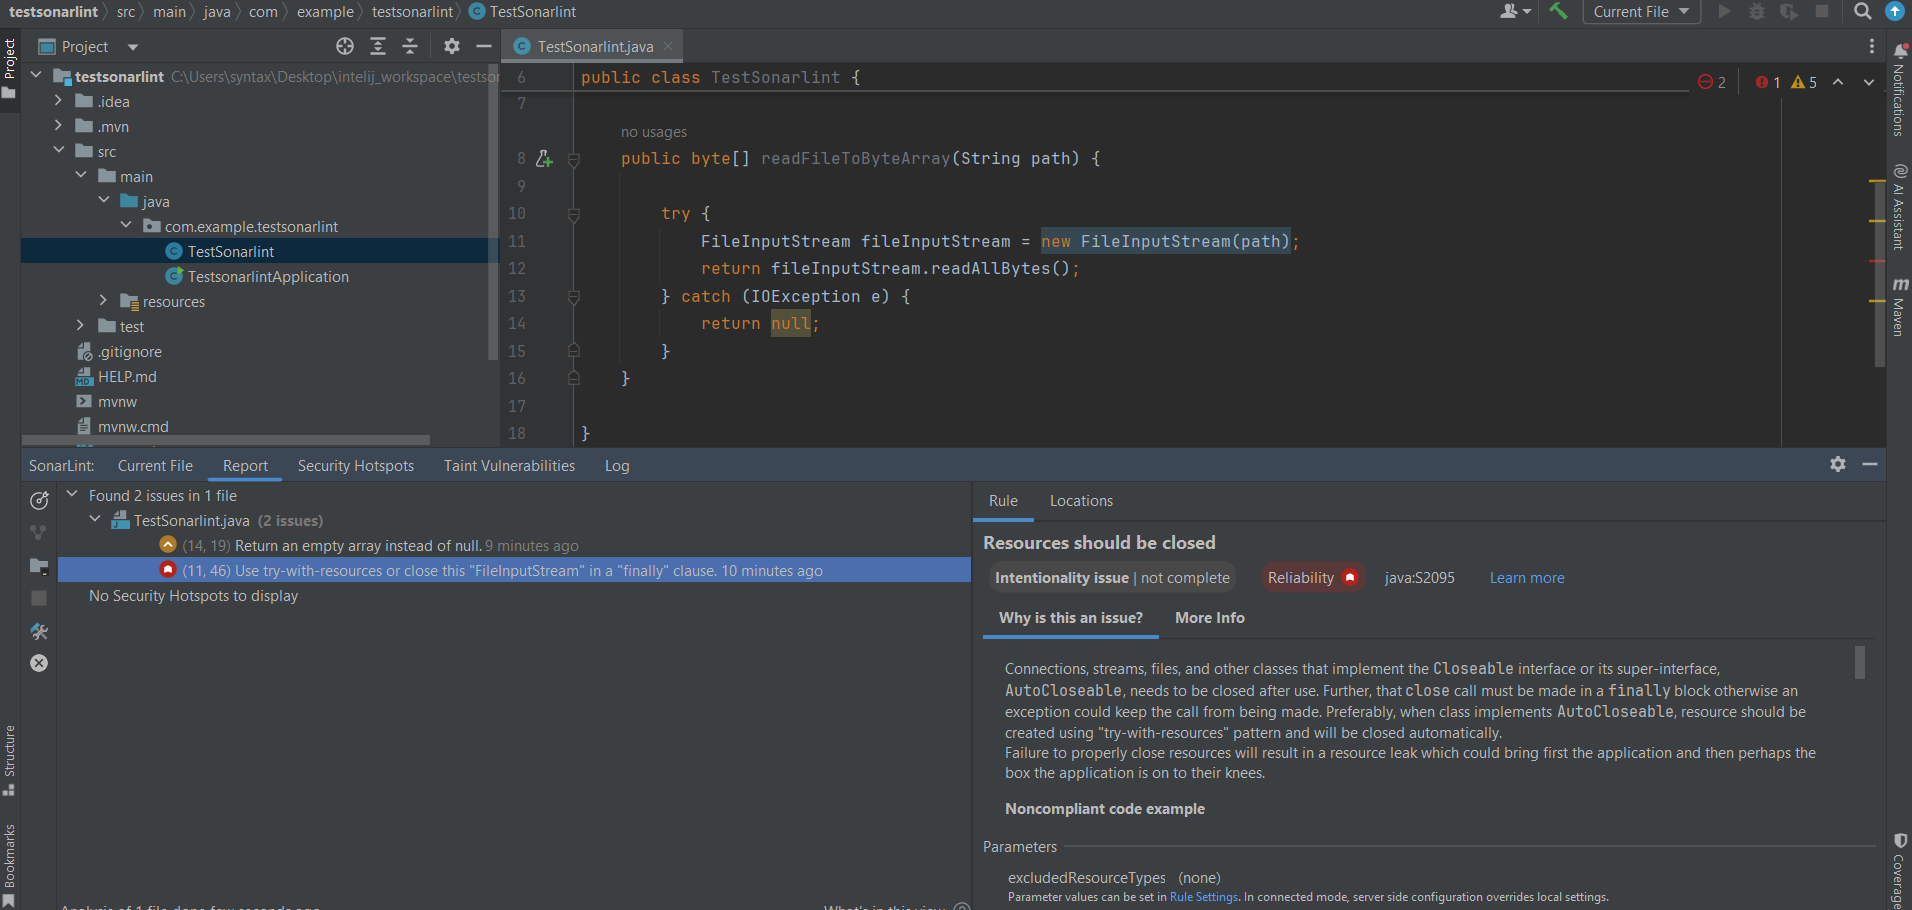Open the Notifications tool window

click(x=1899, y=90)
